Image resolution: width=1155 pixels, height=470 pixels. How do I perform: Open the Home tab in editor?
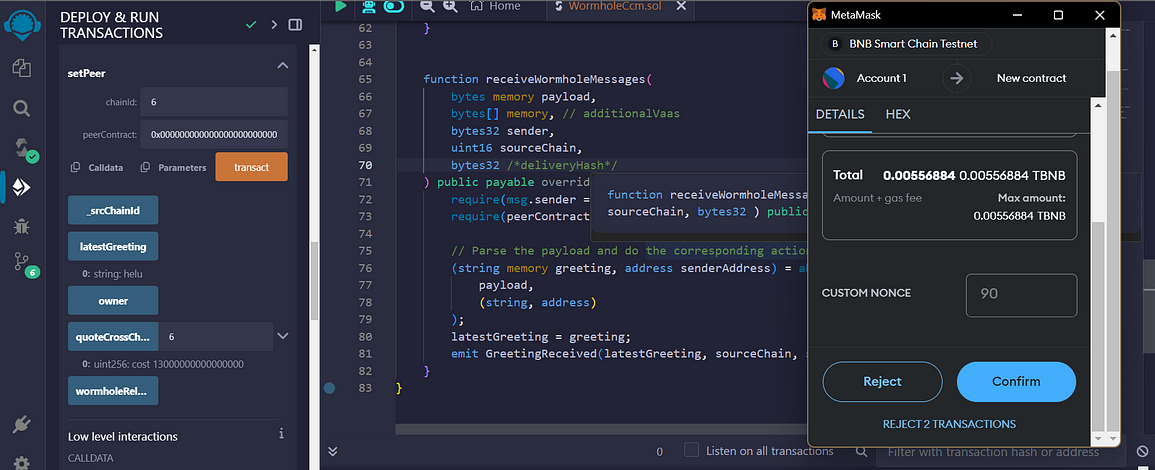[495, 6]
